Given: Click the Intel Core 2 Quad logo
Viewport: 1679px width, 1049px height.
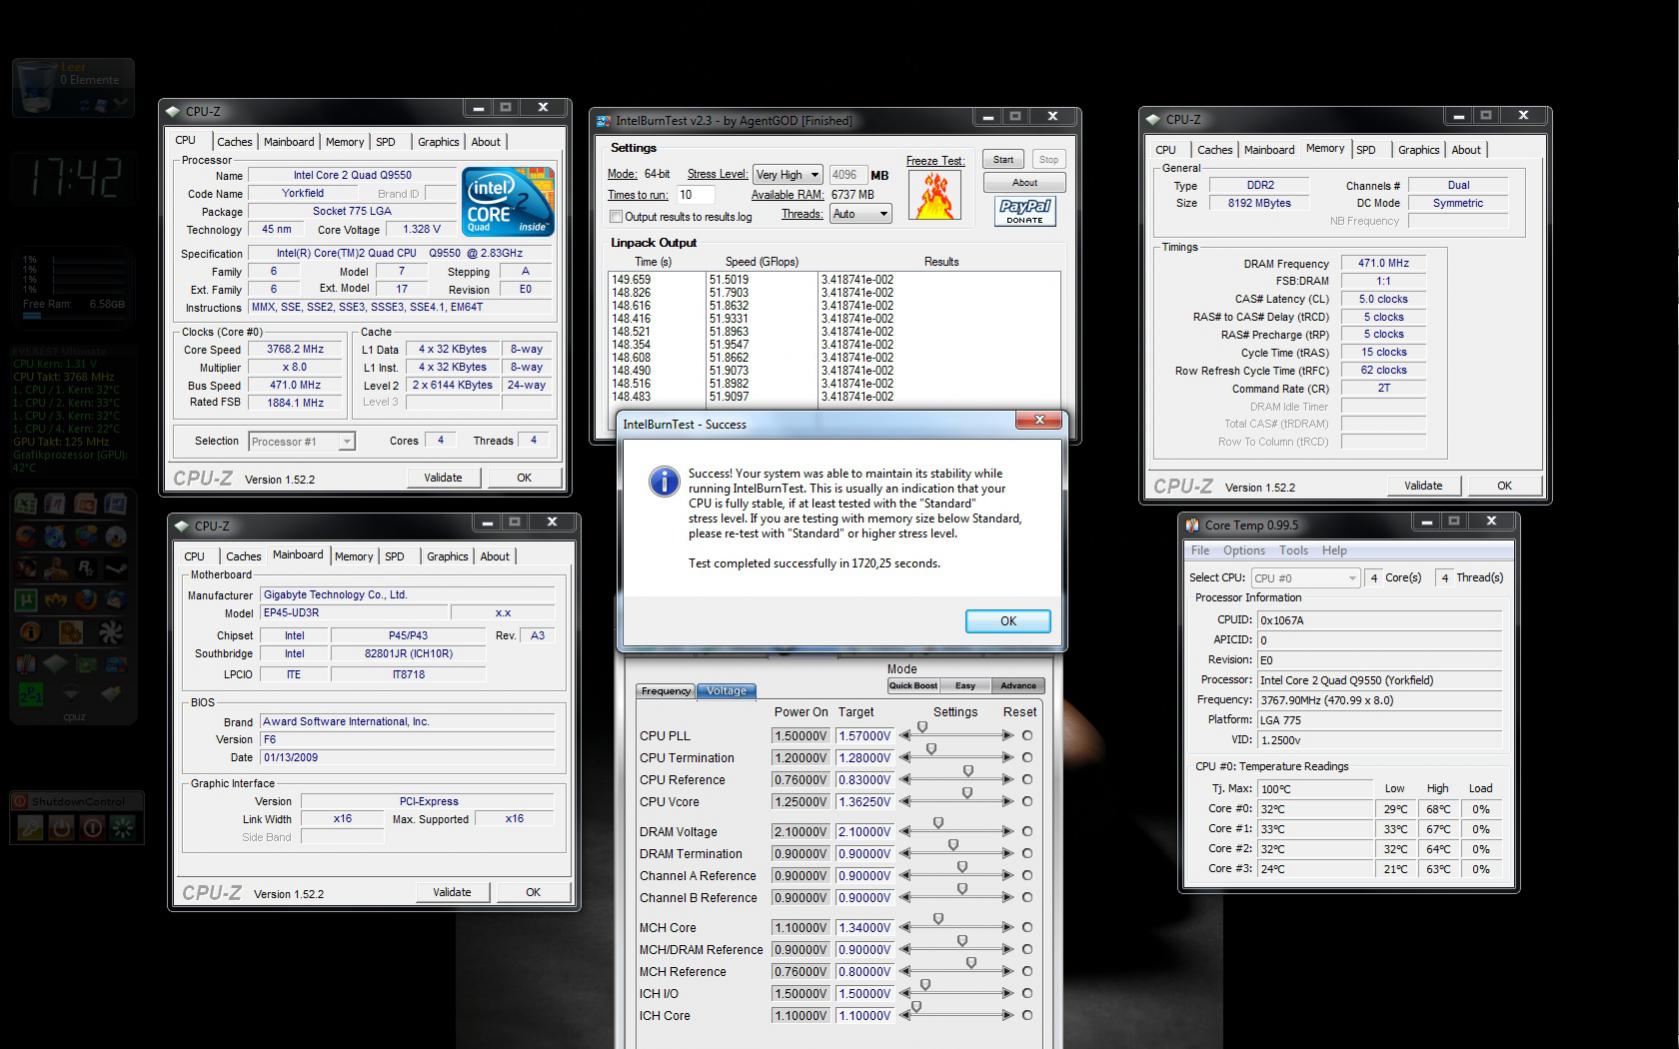Looking at the screenshot, I should coord(508,201).
